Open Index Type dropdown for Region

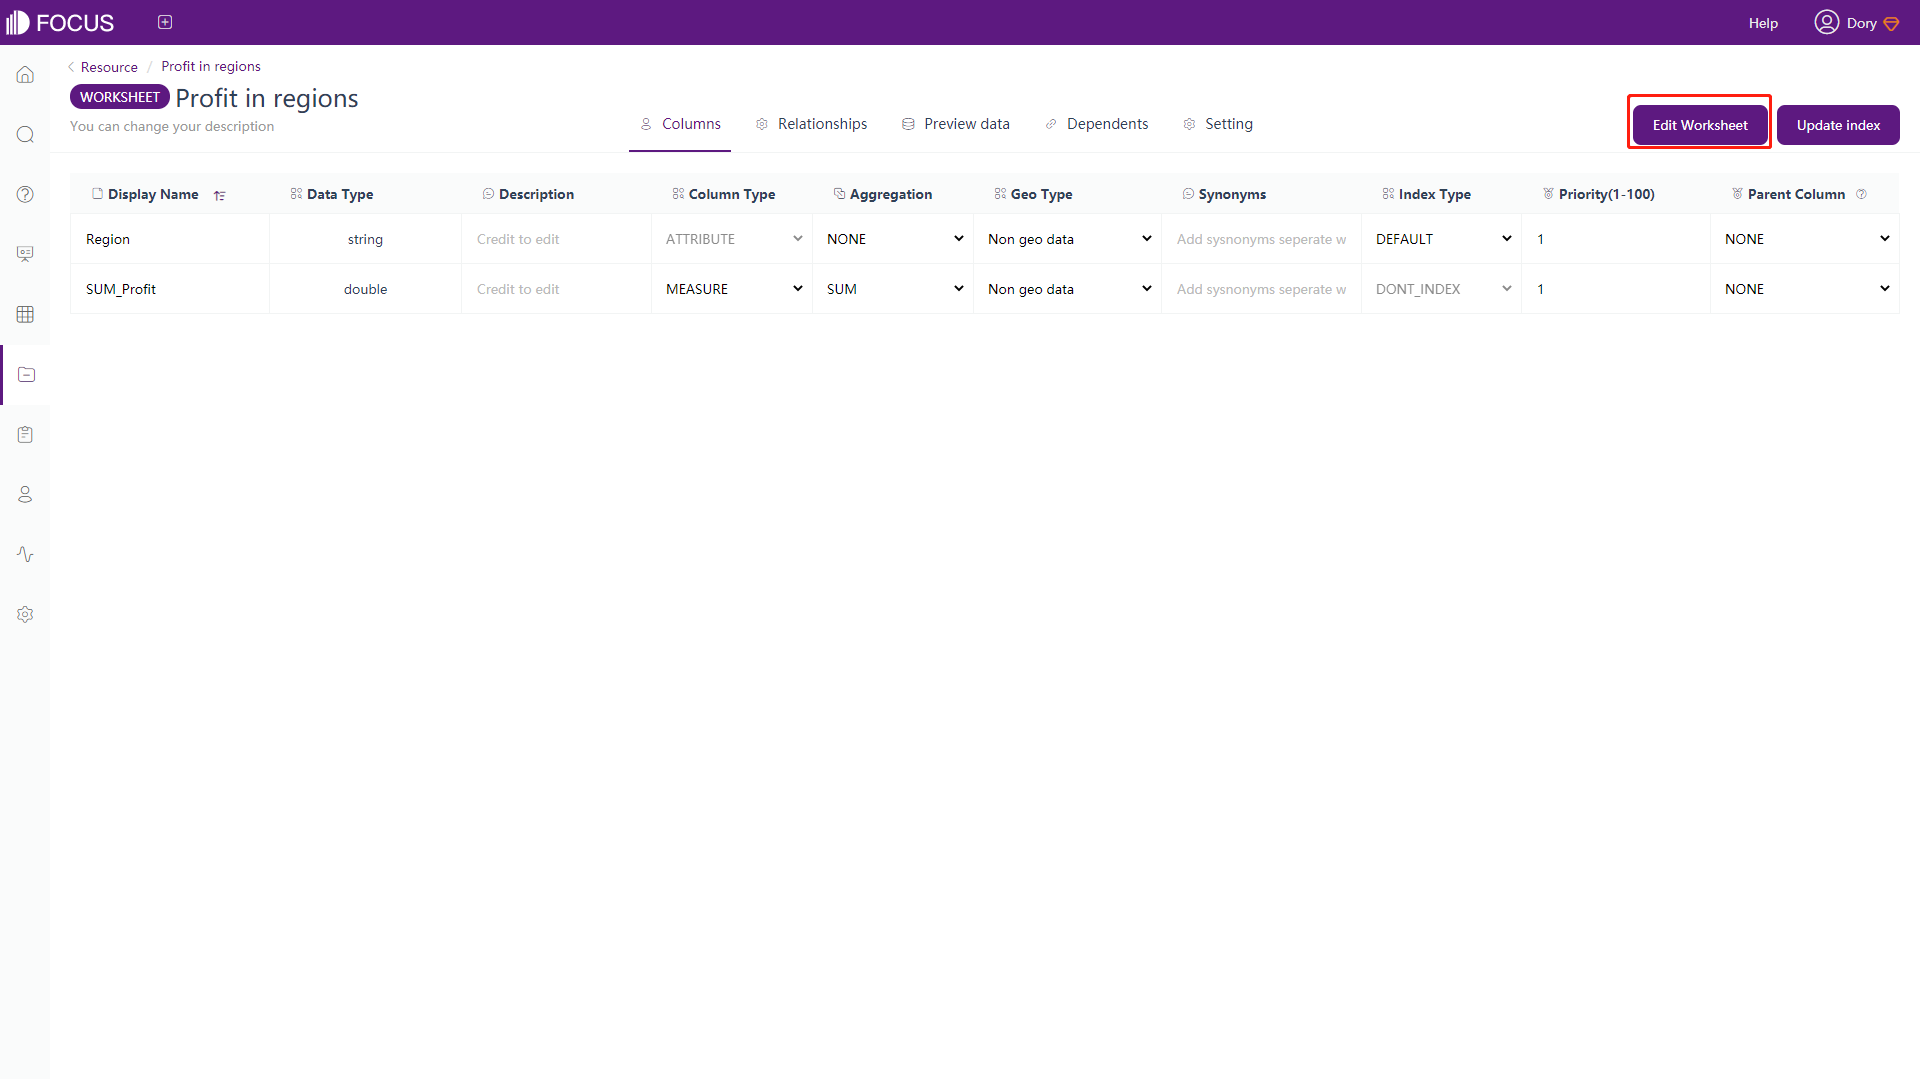[1442, 239]
